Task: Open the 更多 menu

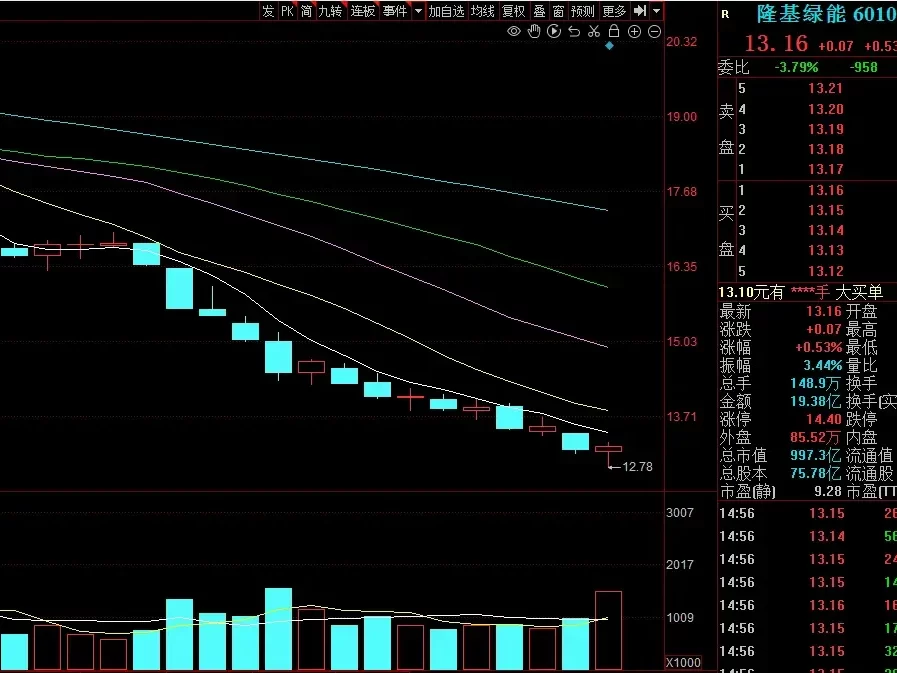Action: tap(614, 11)
